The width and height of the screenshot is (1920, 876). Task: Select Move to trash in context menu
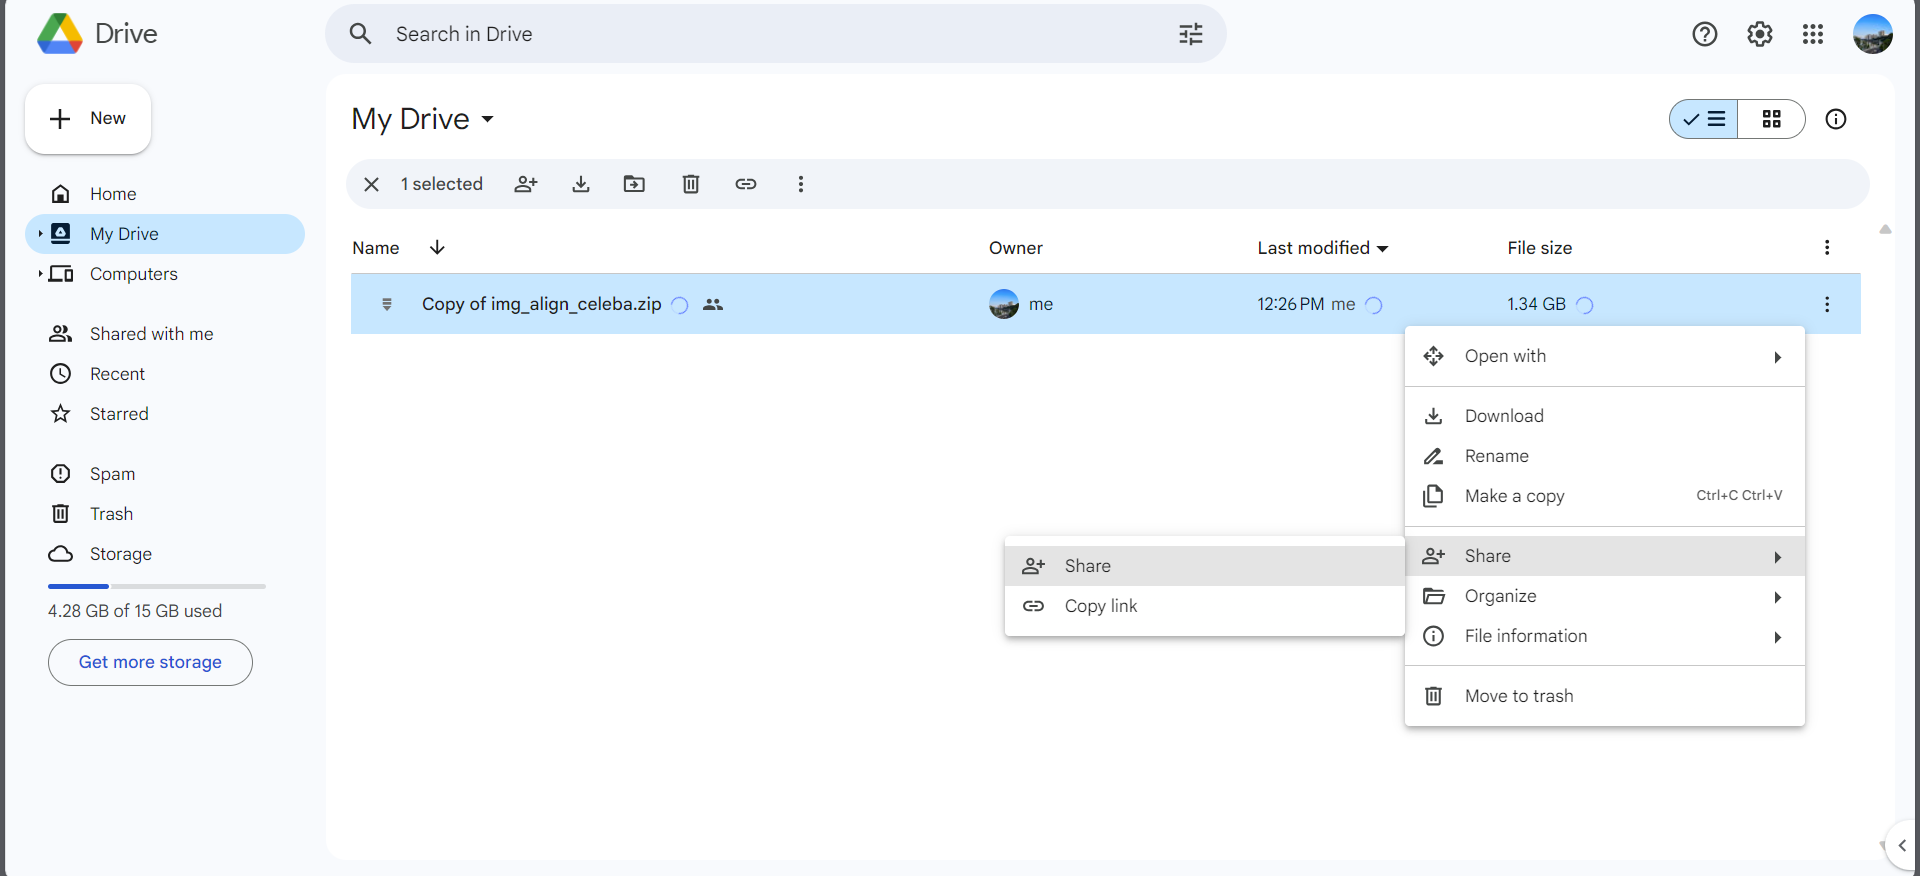point(1518,696)
